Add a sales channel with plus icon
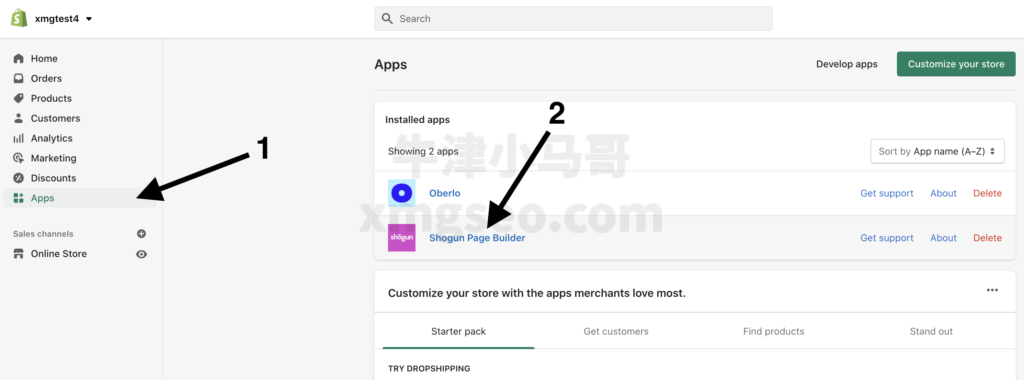Image resolution: width=1024 pixels, height=380 pixels. click(x=141, y=234)
